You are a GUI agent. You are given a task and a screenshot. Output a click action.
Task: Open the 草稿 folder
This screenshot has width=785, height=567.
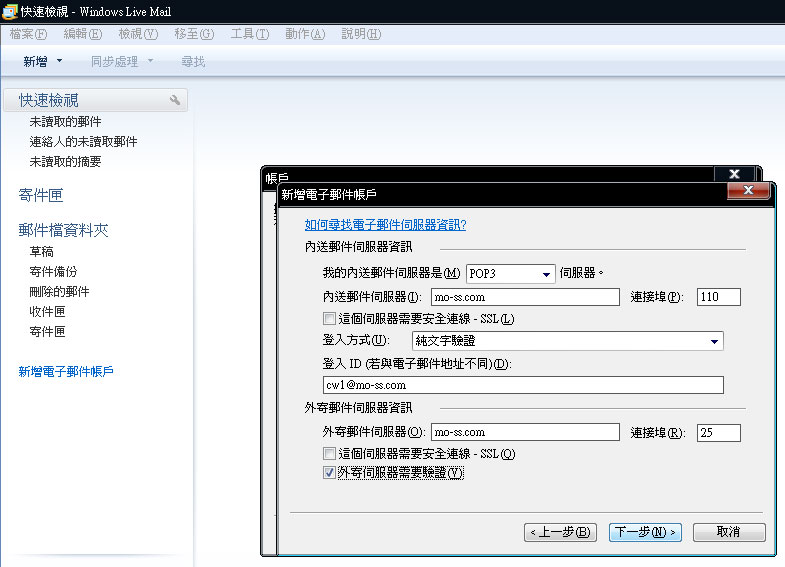tap(41, 251)
